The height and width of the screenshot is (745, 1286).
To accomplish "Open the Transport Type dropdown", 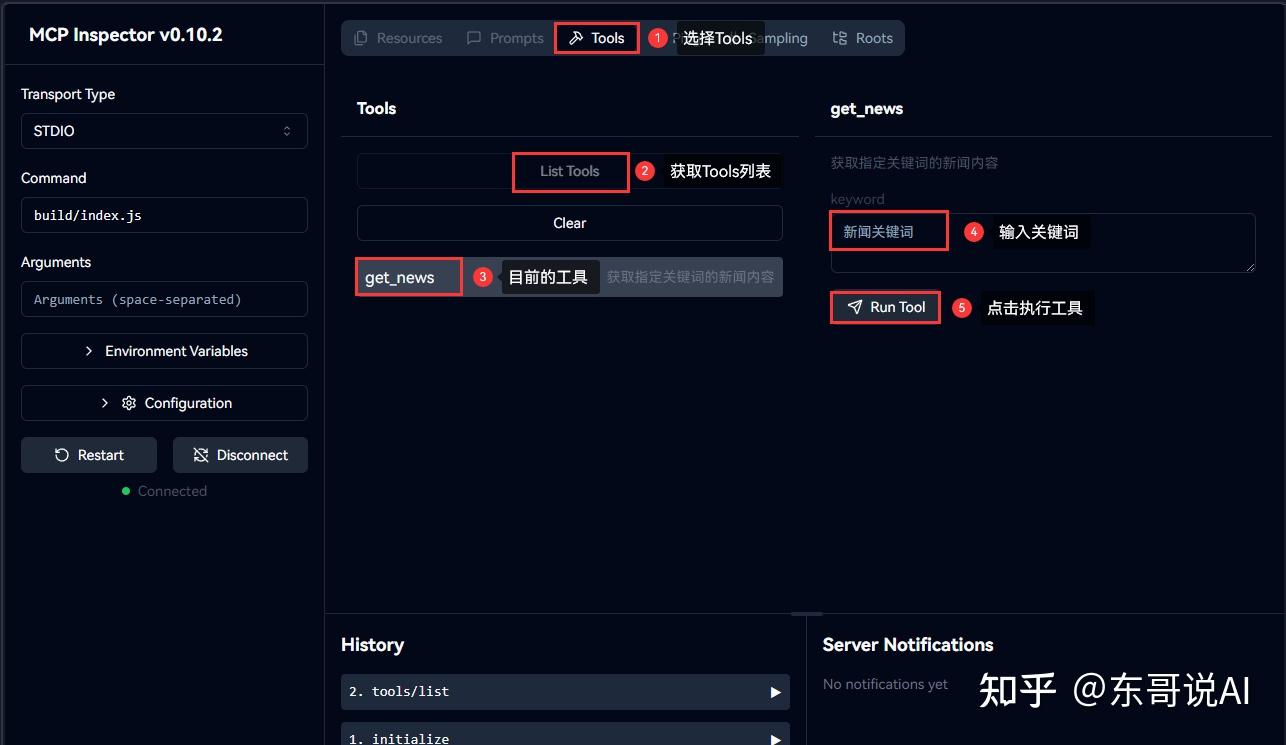I will (x=164, y=131).
